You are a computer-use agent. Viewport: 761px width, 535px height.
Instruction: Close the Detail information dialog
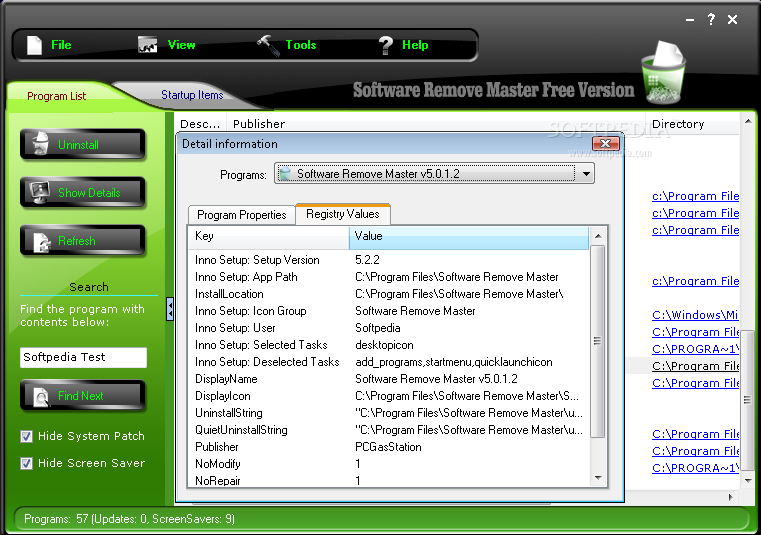pyautogui.click(x=605, y=143)
